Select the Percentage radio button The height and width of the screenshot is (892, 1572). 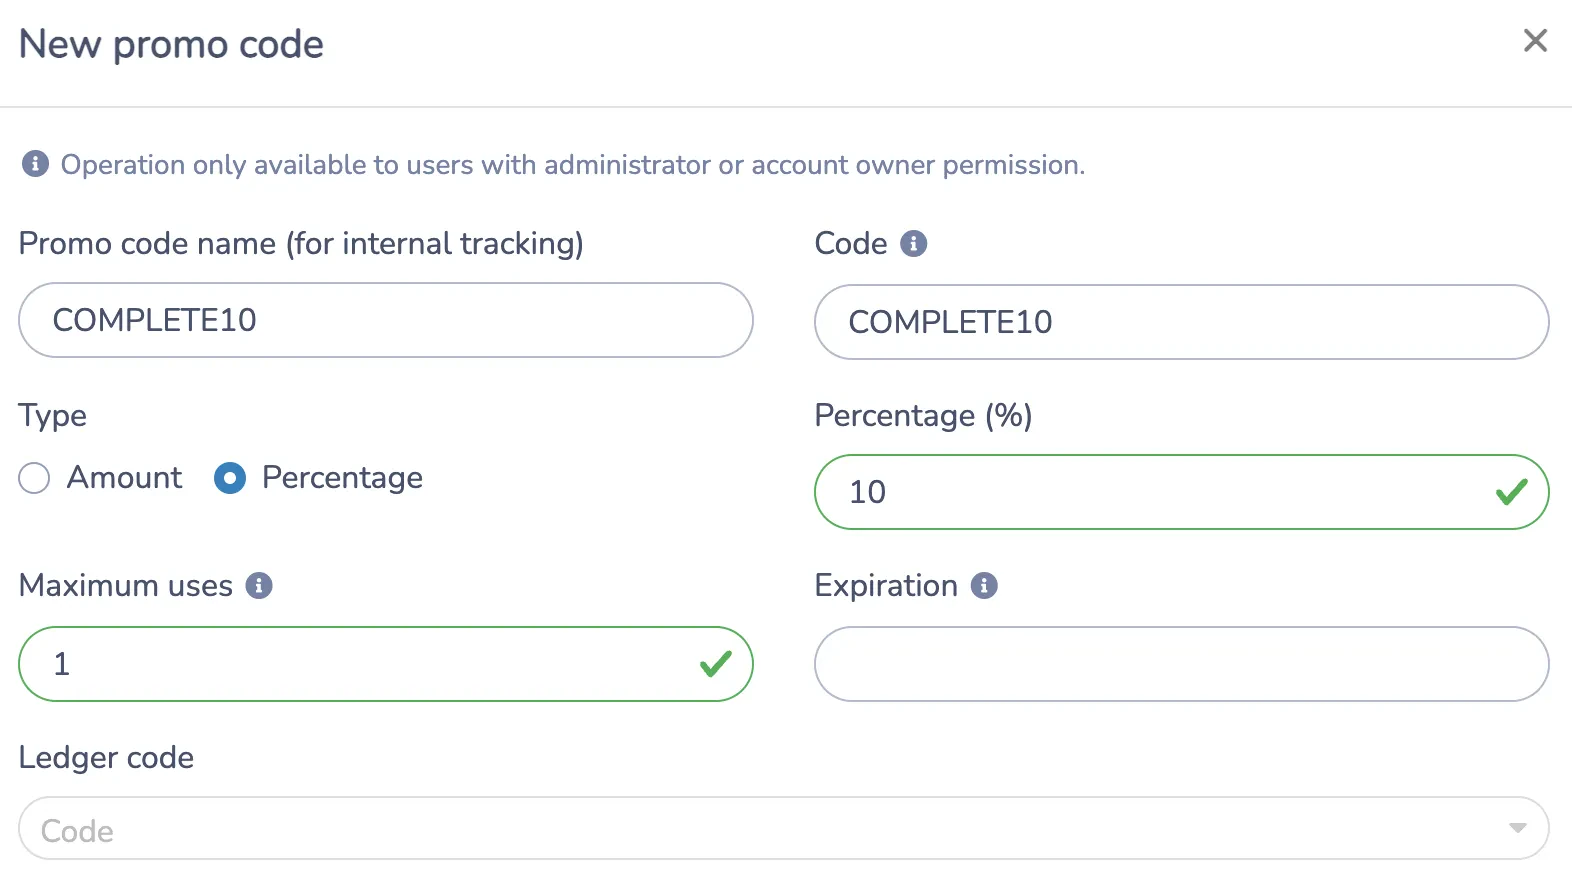pyautogui.click(x=230, y=478)
